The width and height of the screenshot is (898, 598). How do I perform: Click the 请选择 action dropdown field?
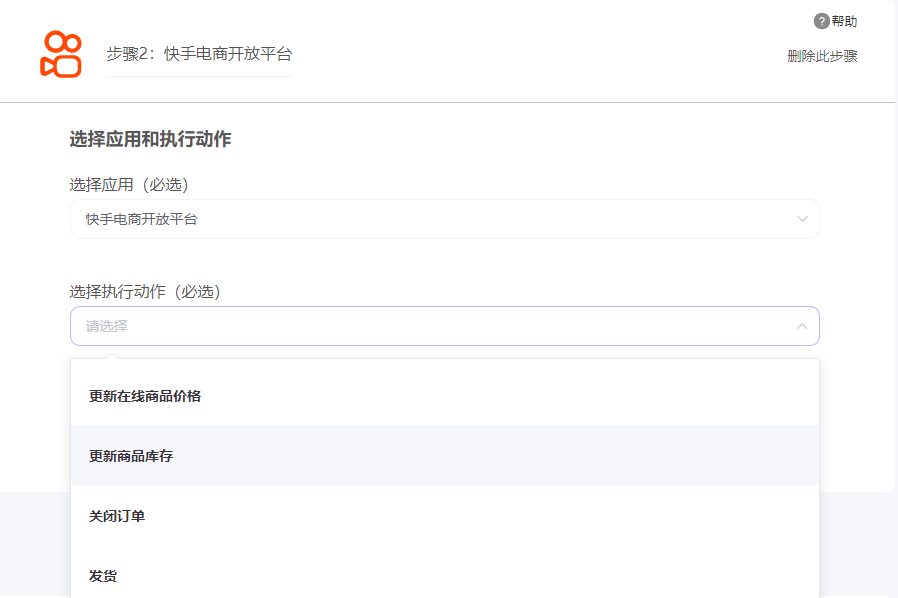[x=445, y=326]
